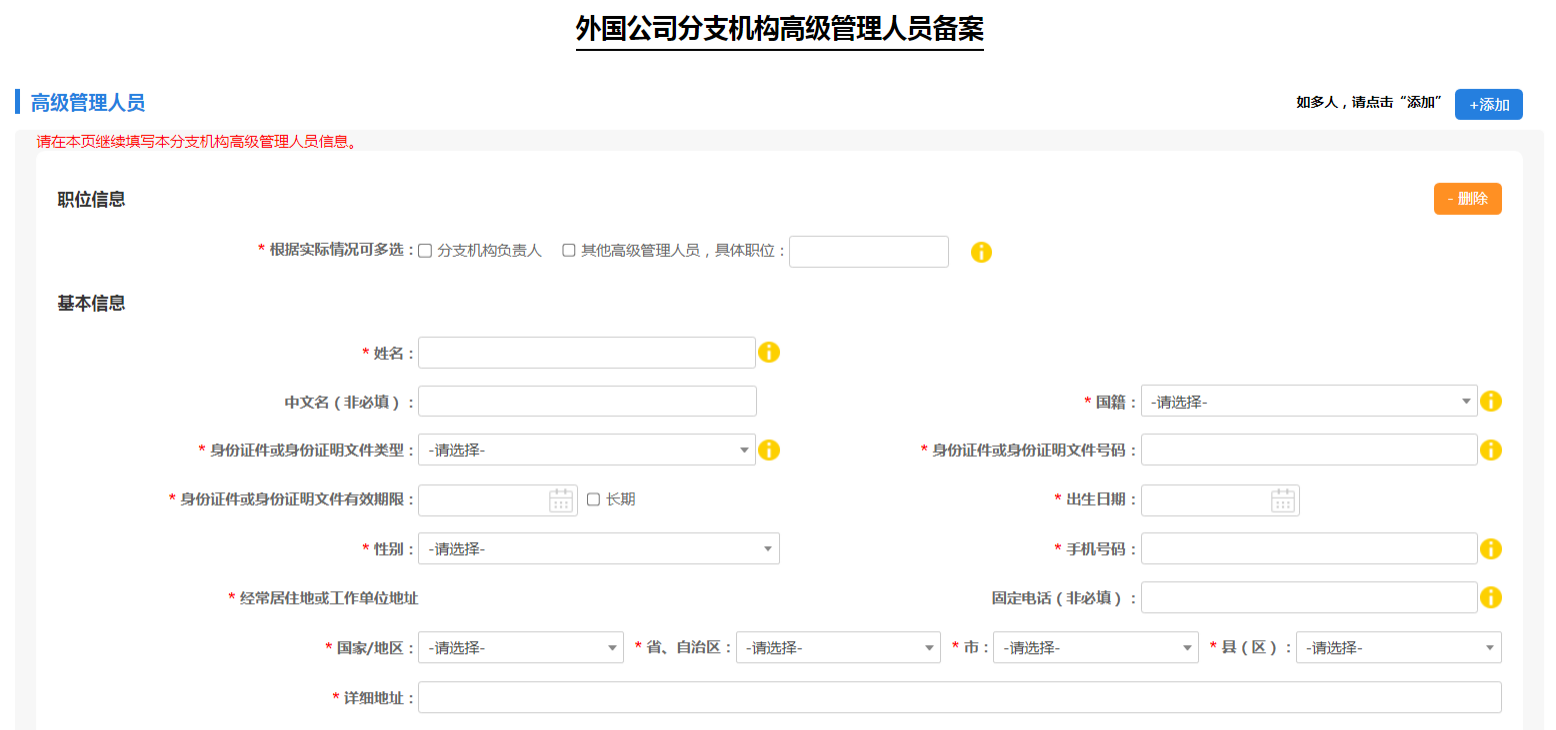The width and height of the screenshot is (1556, 730).
Task: Open info tip beside 具体职位 input
Action: tap(981, 251)
